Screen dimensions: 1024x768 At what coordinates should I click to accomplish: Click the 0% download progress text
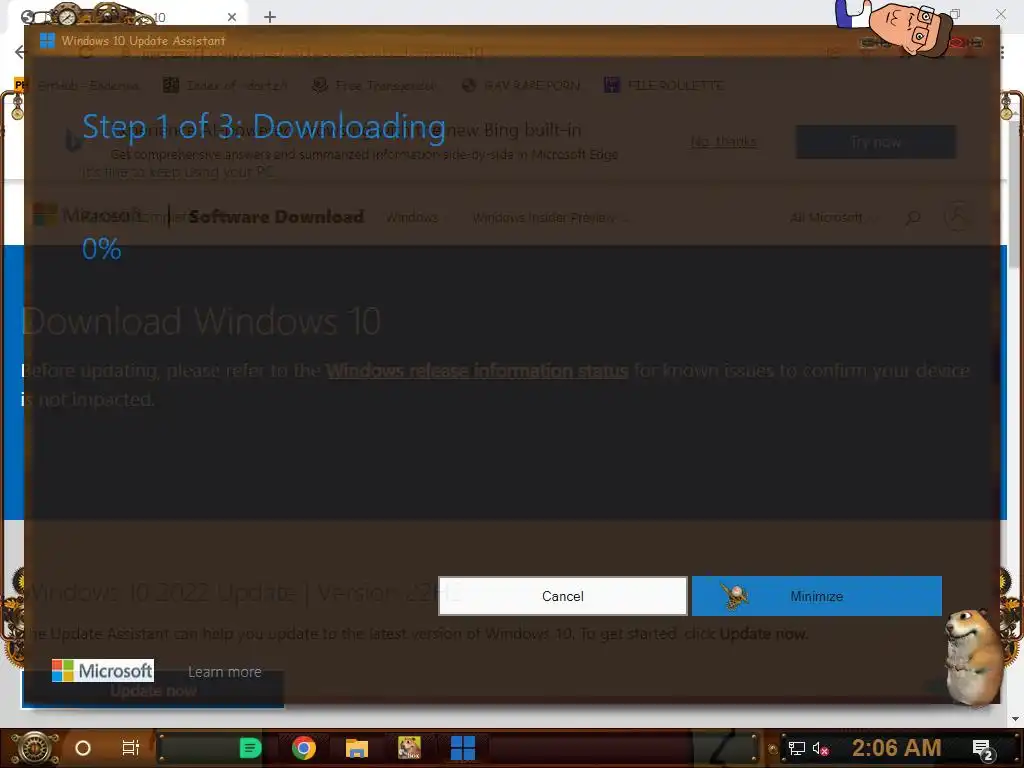point(102,249)
